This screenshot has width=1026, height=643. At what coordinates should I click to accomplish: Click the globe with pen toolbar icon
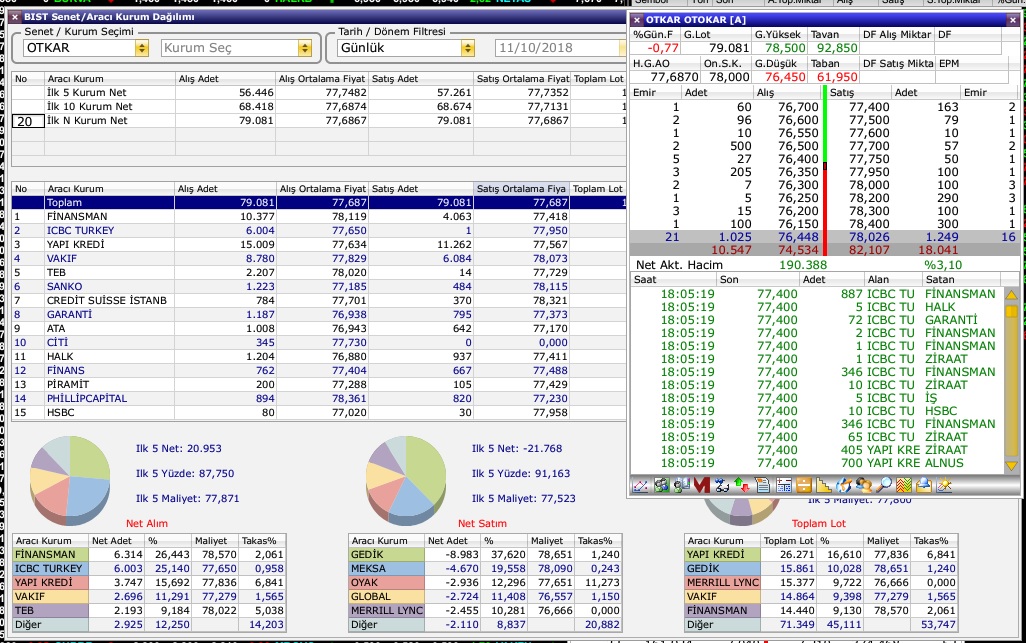(x=844, y=485)
